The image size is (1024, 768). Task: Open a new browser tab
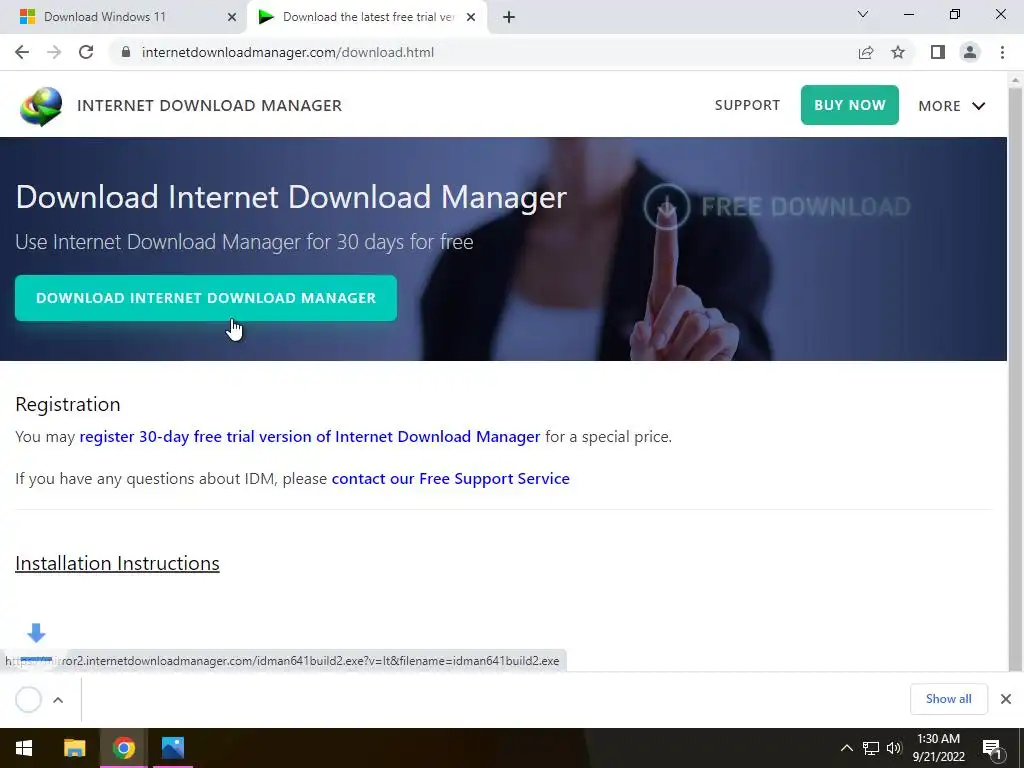point(509,18)
